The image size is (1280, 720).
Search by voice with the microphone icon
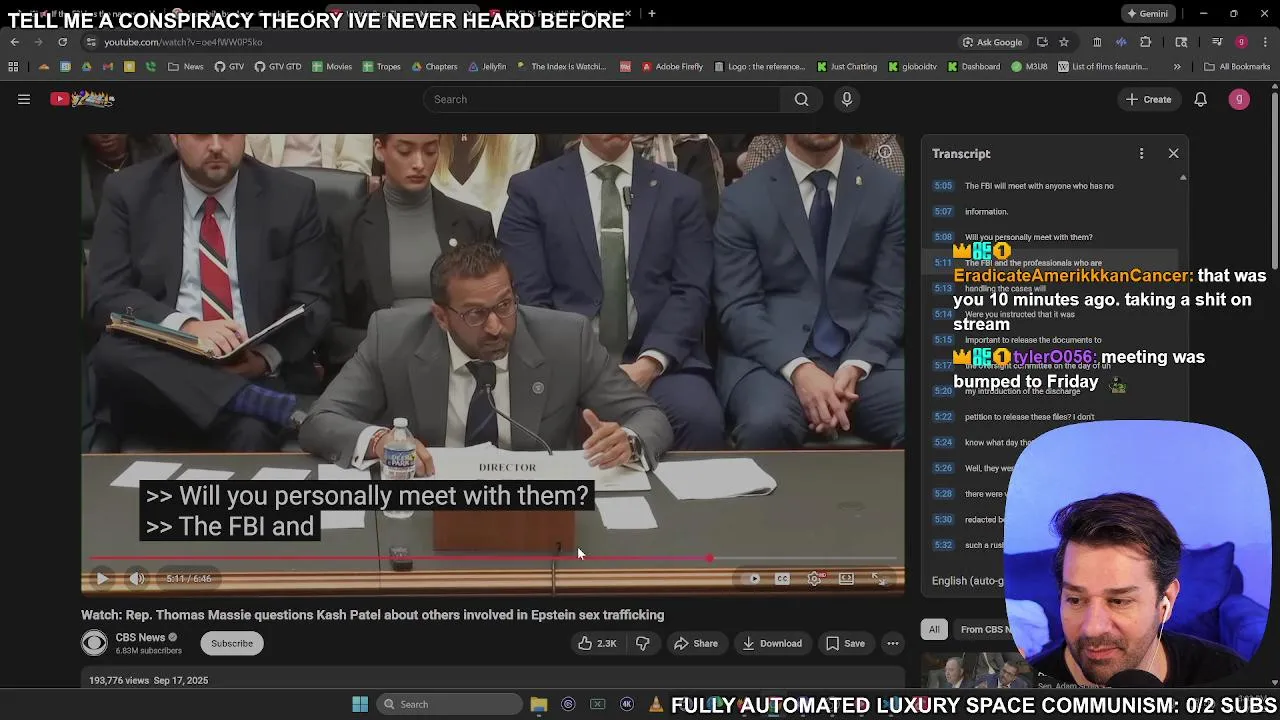point(846,99)
